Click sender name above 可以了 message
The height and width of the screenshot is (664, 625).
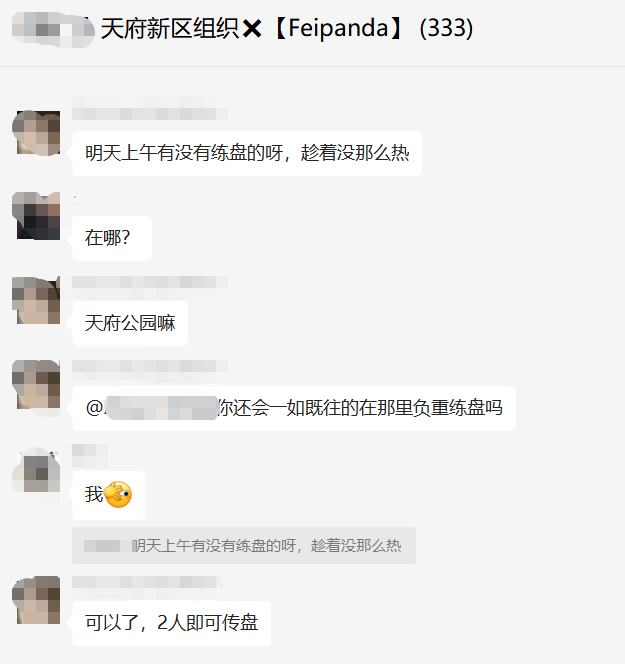tap(147, 582)
